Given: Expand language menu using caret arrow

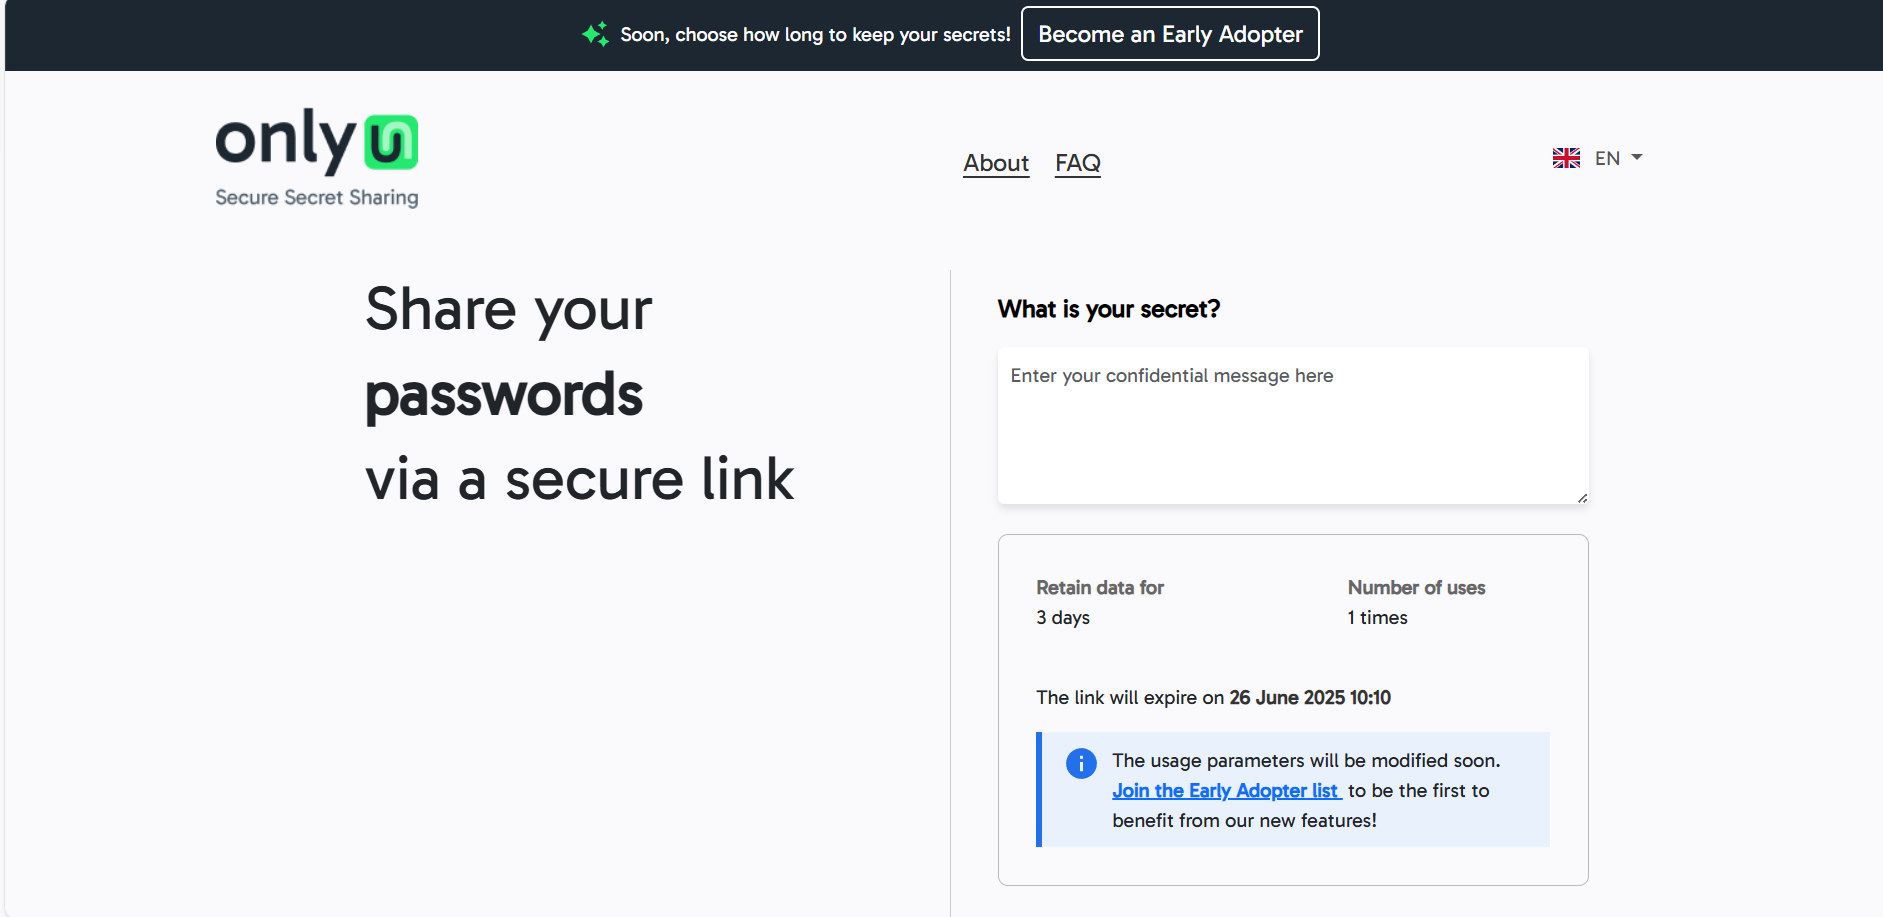Looking at the screenshot, I should tap(1637, 157).
